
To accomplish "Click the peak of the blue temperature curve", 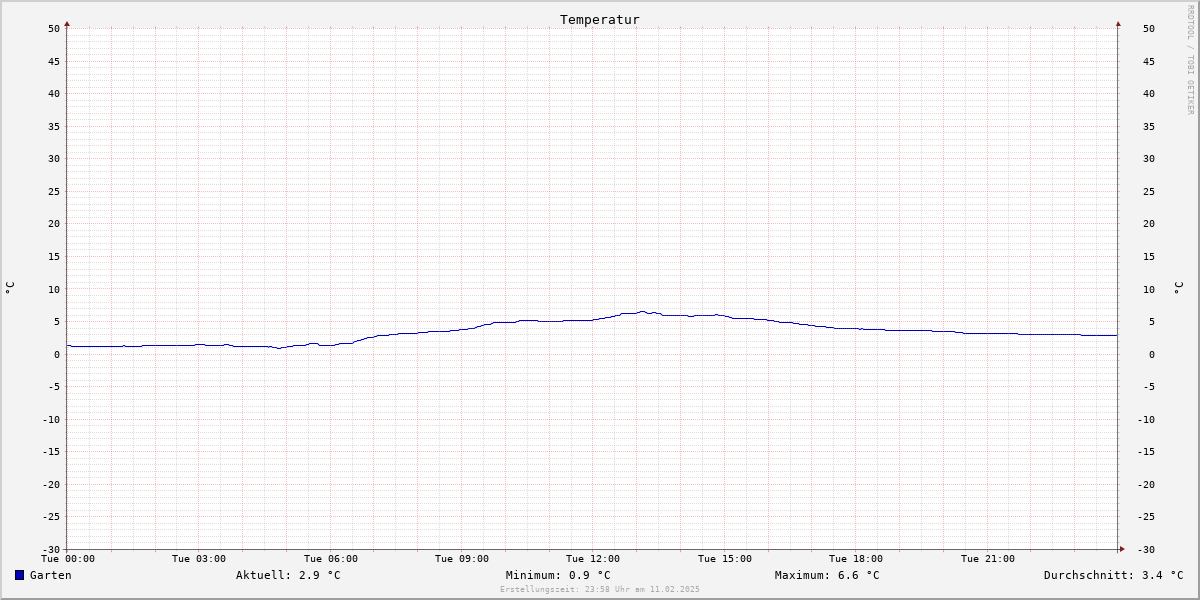I will (642, 311).
